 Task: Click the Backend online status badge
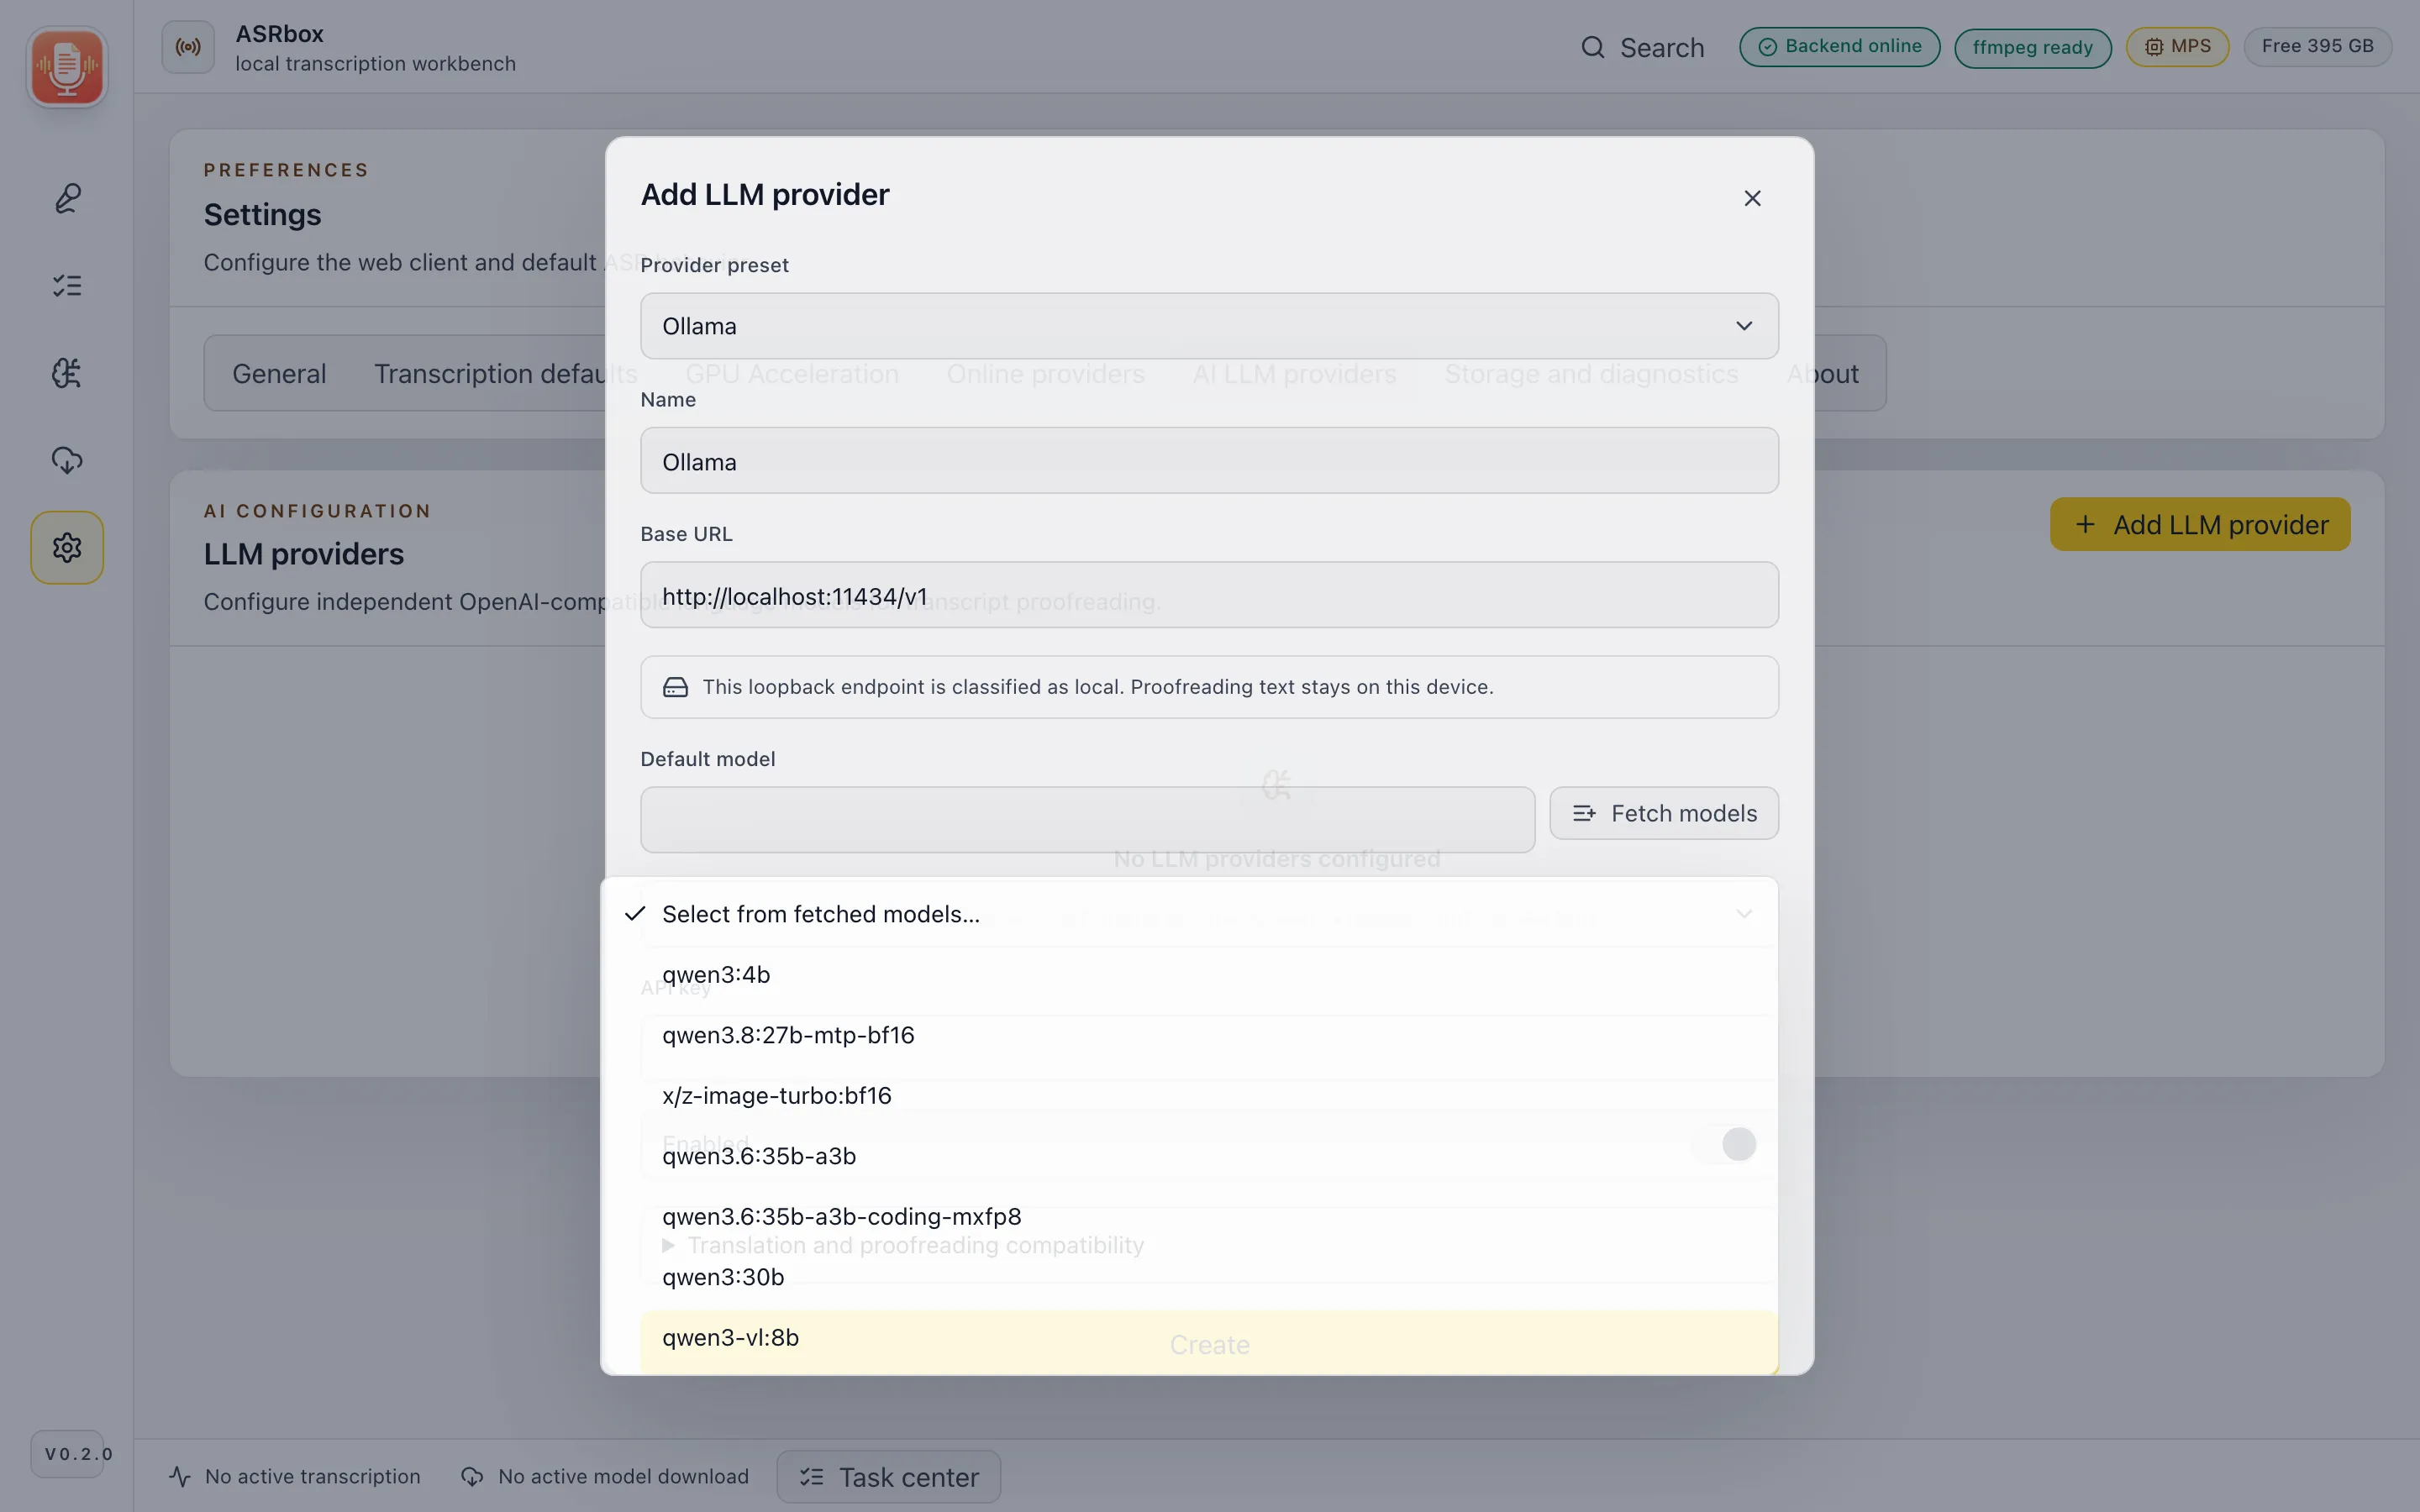click(x=1839, y=47)
